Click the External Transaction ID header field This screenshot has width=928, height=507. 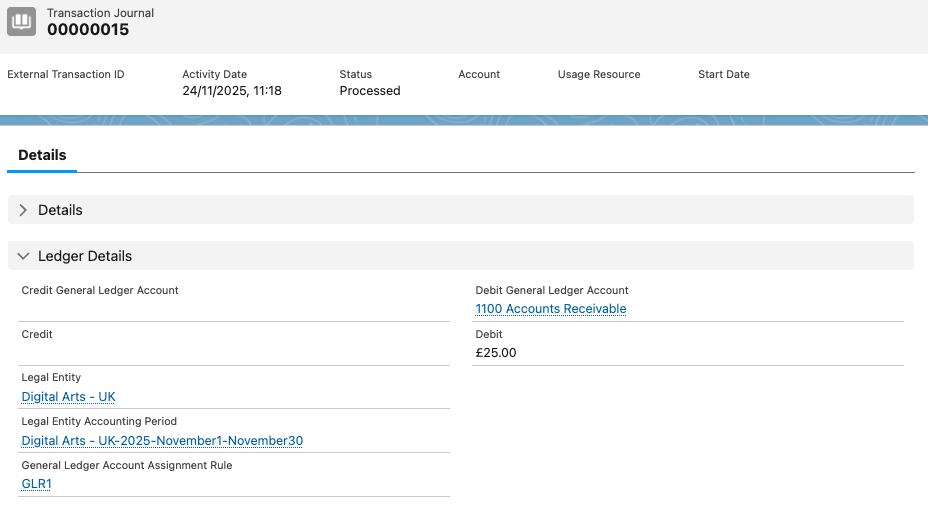click(66, 75)
